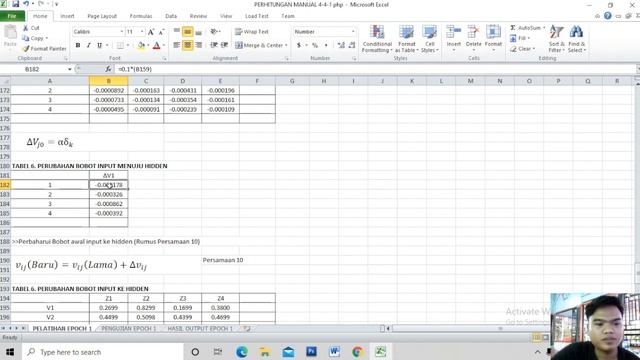
Task: Click Delete cells icon
Action: coord(473,32)
